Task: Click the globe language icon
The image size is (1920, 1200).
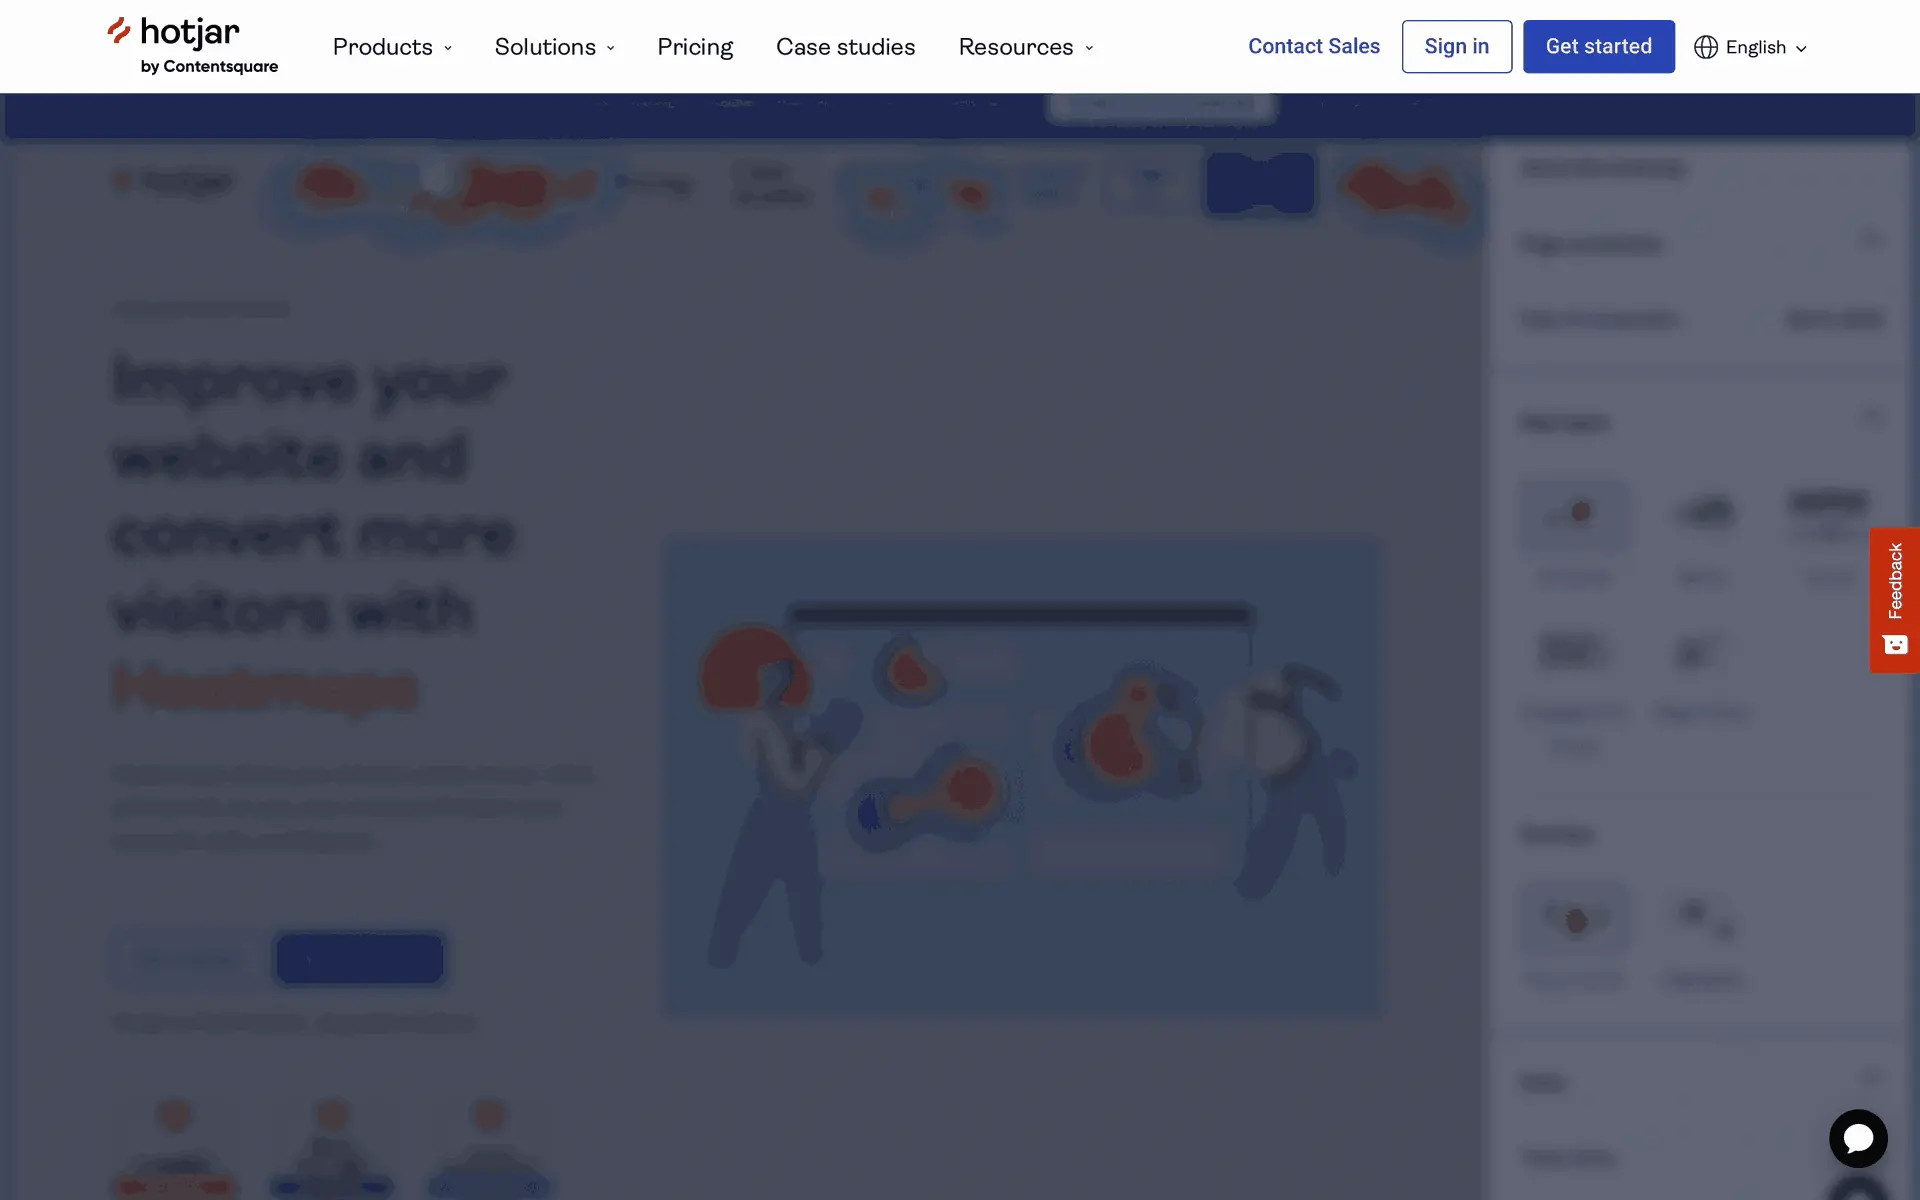Action: [1705, 47]
